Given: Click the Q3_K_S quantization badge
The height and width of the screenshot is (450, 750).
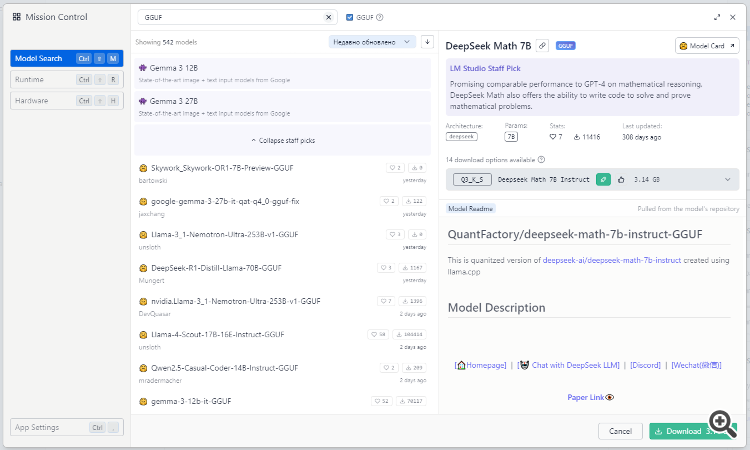Looking at the screenshot, I should (x=472, y=180).
